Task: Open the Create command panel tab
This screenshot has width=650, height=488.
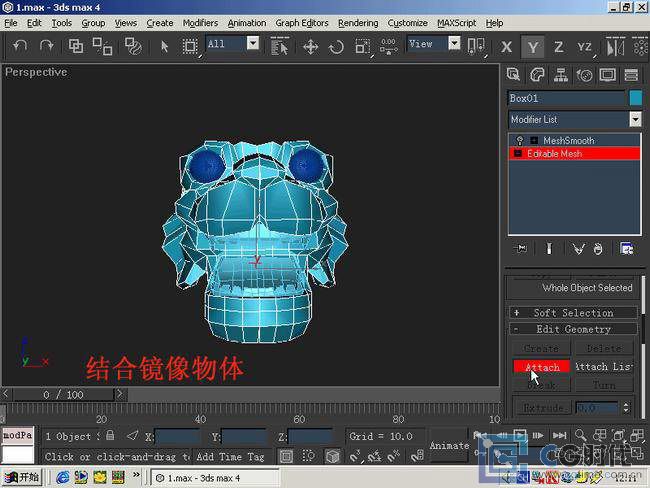Action: click(514, 75)
